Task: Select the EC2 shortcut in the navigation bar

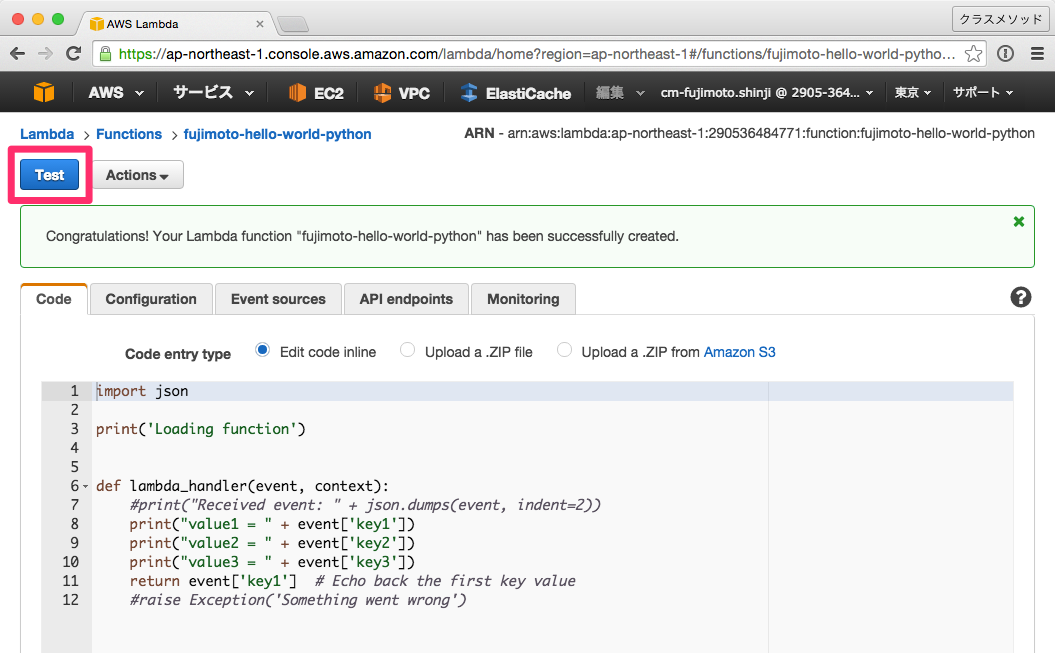Action: point(315,91)
